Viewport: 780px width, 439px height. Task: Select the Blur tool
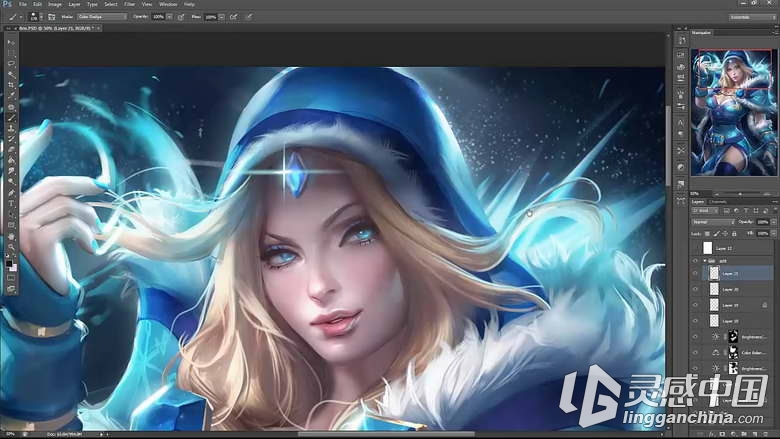coord(11,171)
